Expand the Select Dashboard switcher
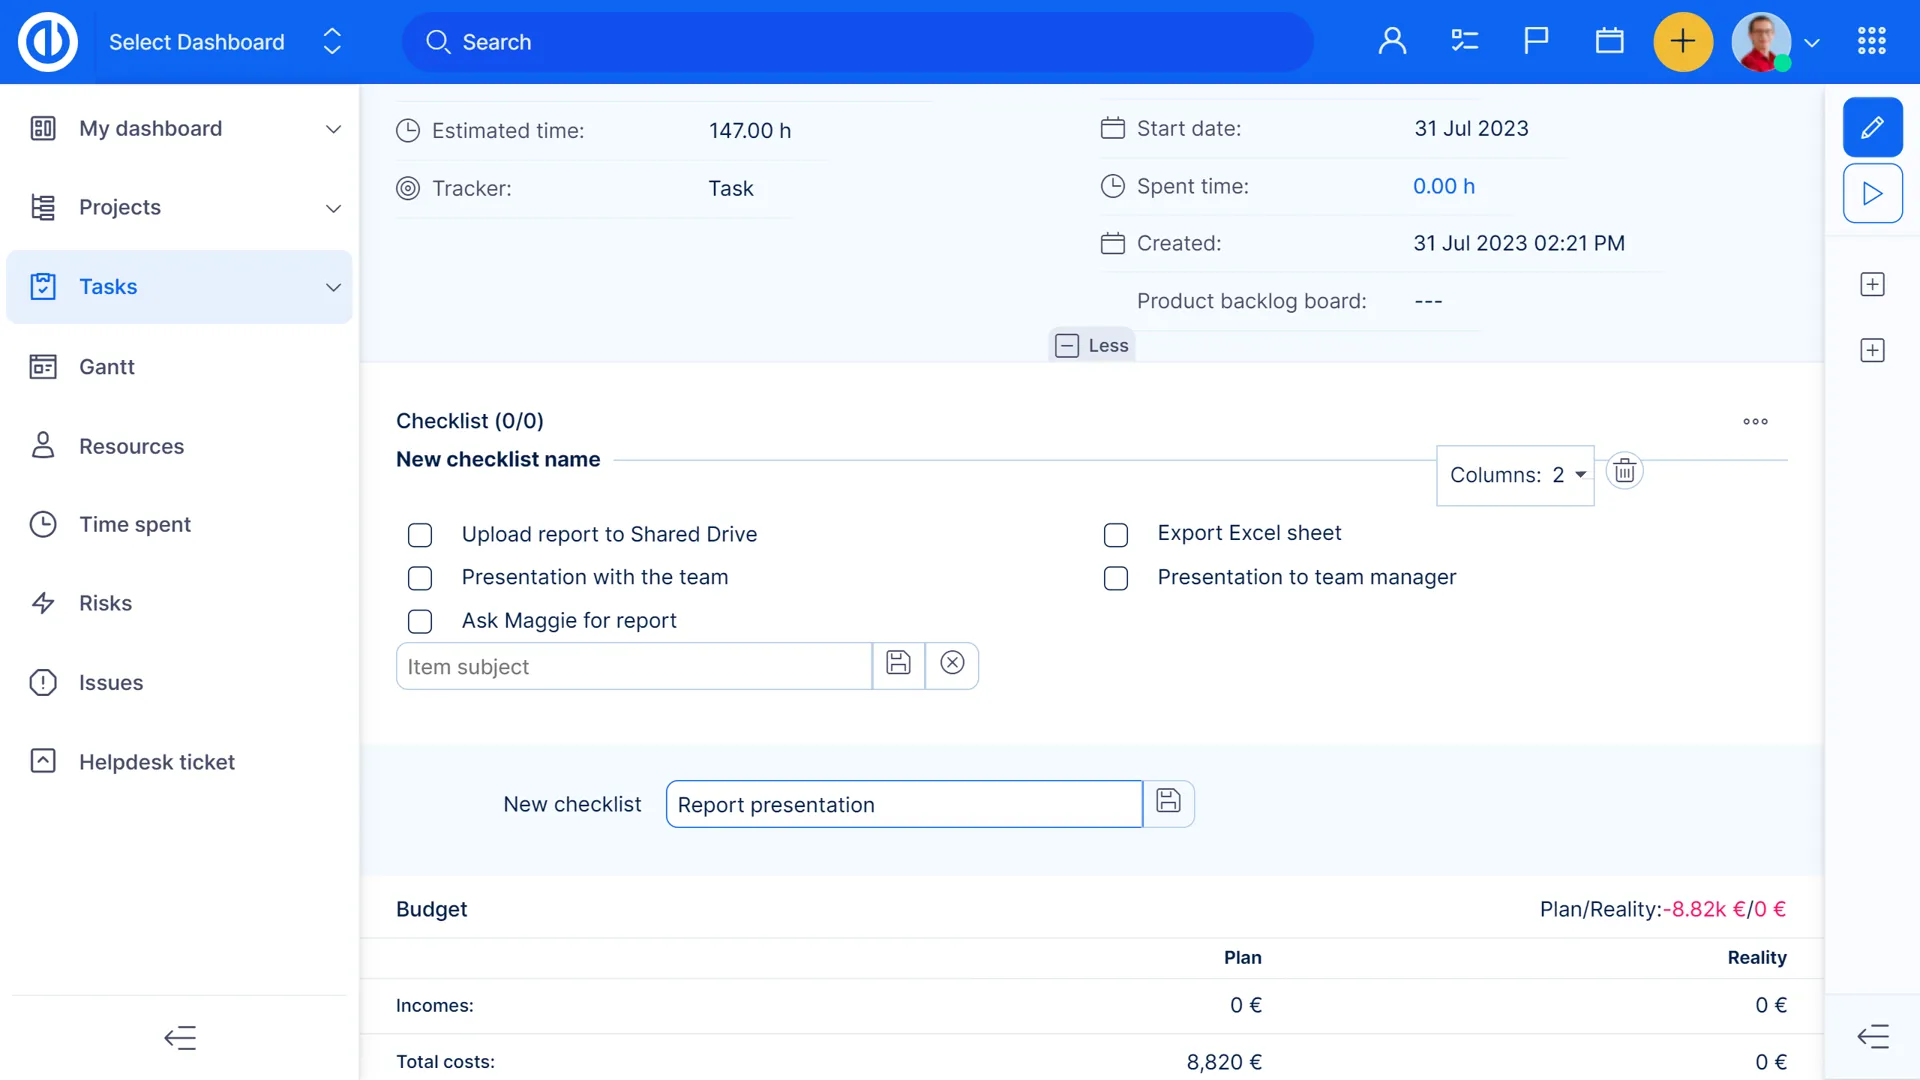1920x1080 pixels. click(x=332, y=42)
